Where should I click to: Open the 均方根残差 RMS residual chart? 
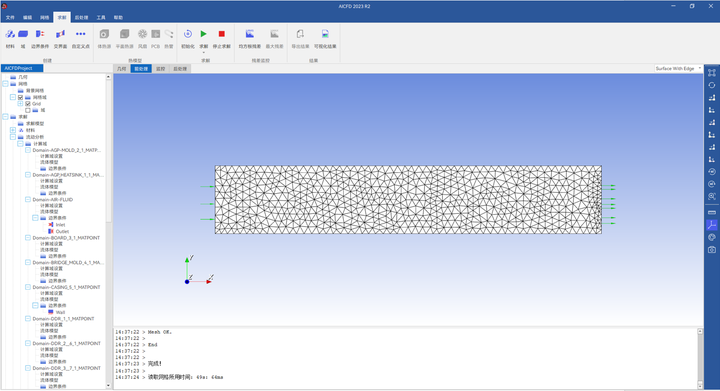[250, 34]
